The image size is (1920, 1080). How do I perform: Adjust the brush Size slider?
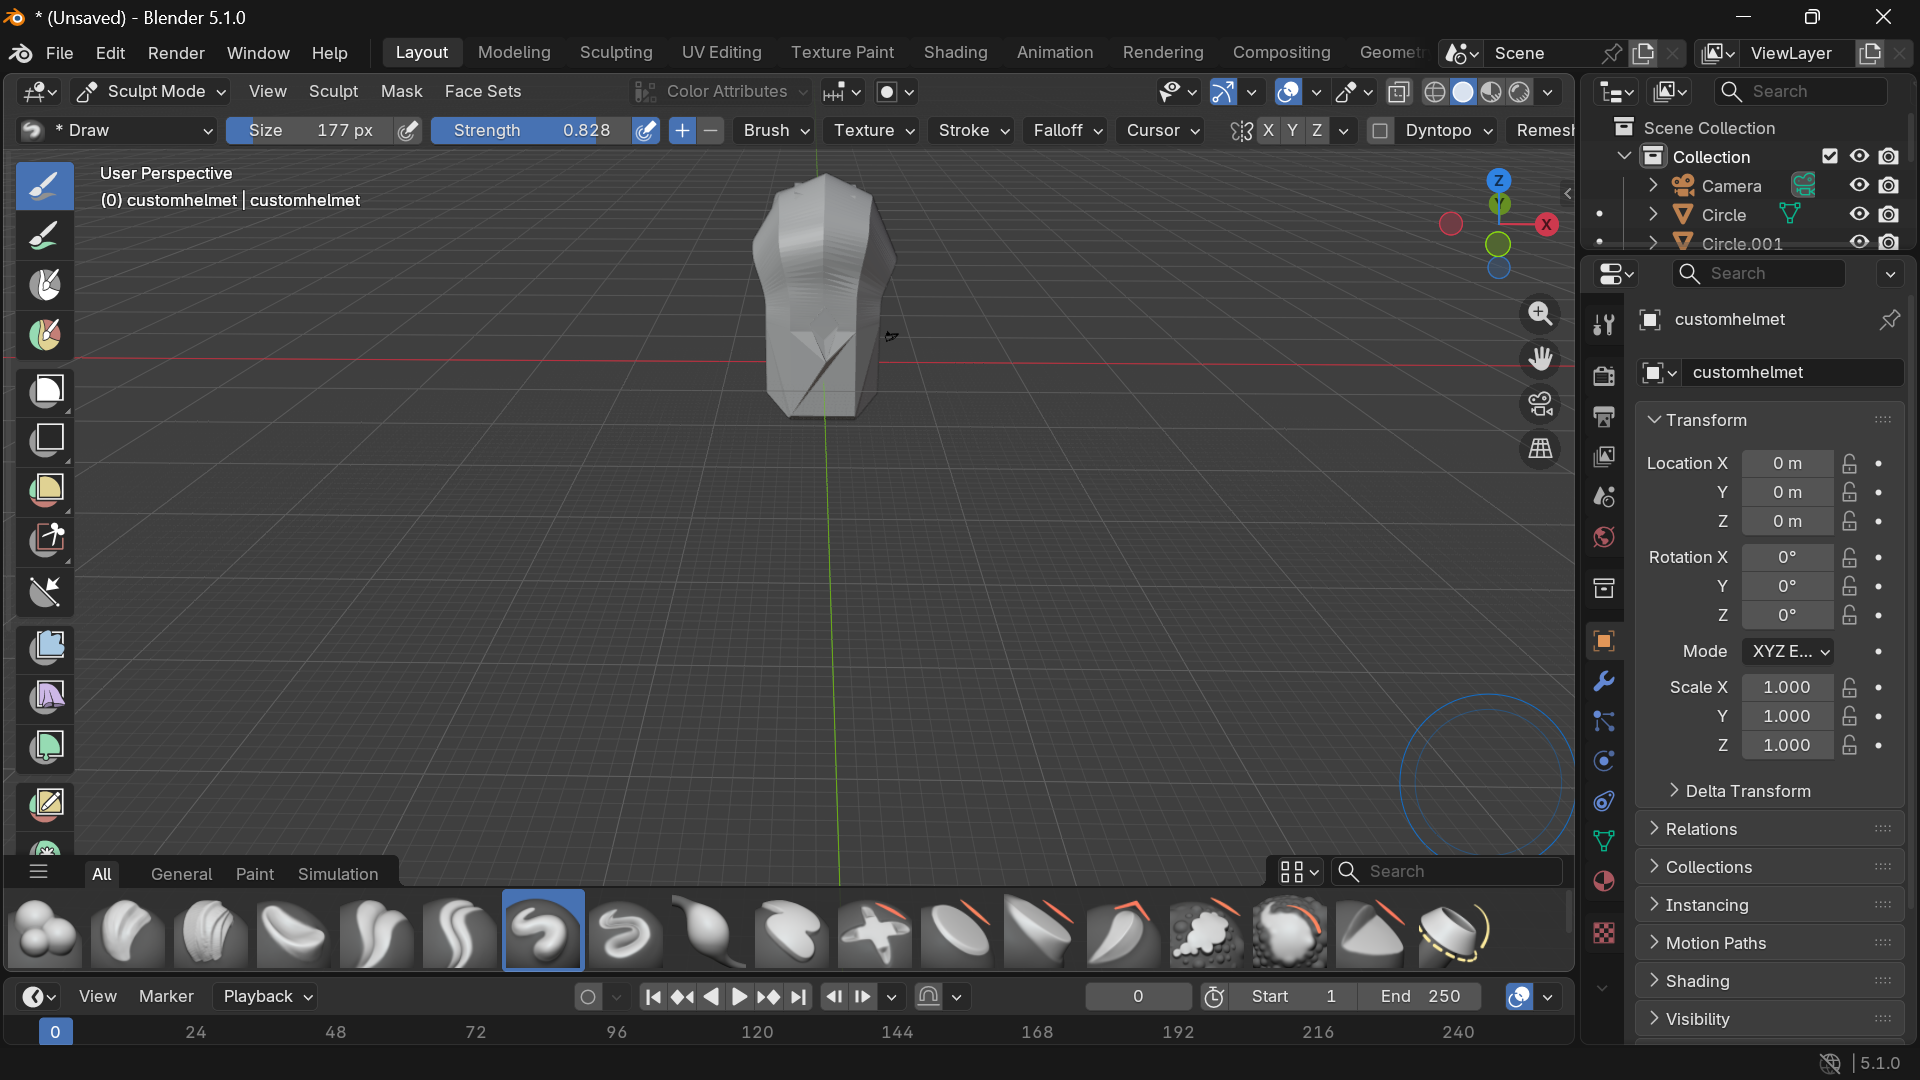(x=310, y=131)
